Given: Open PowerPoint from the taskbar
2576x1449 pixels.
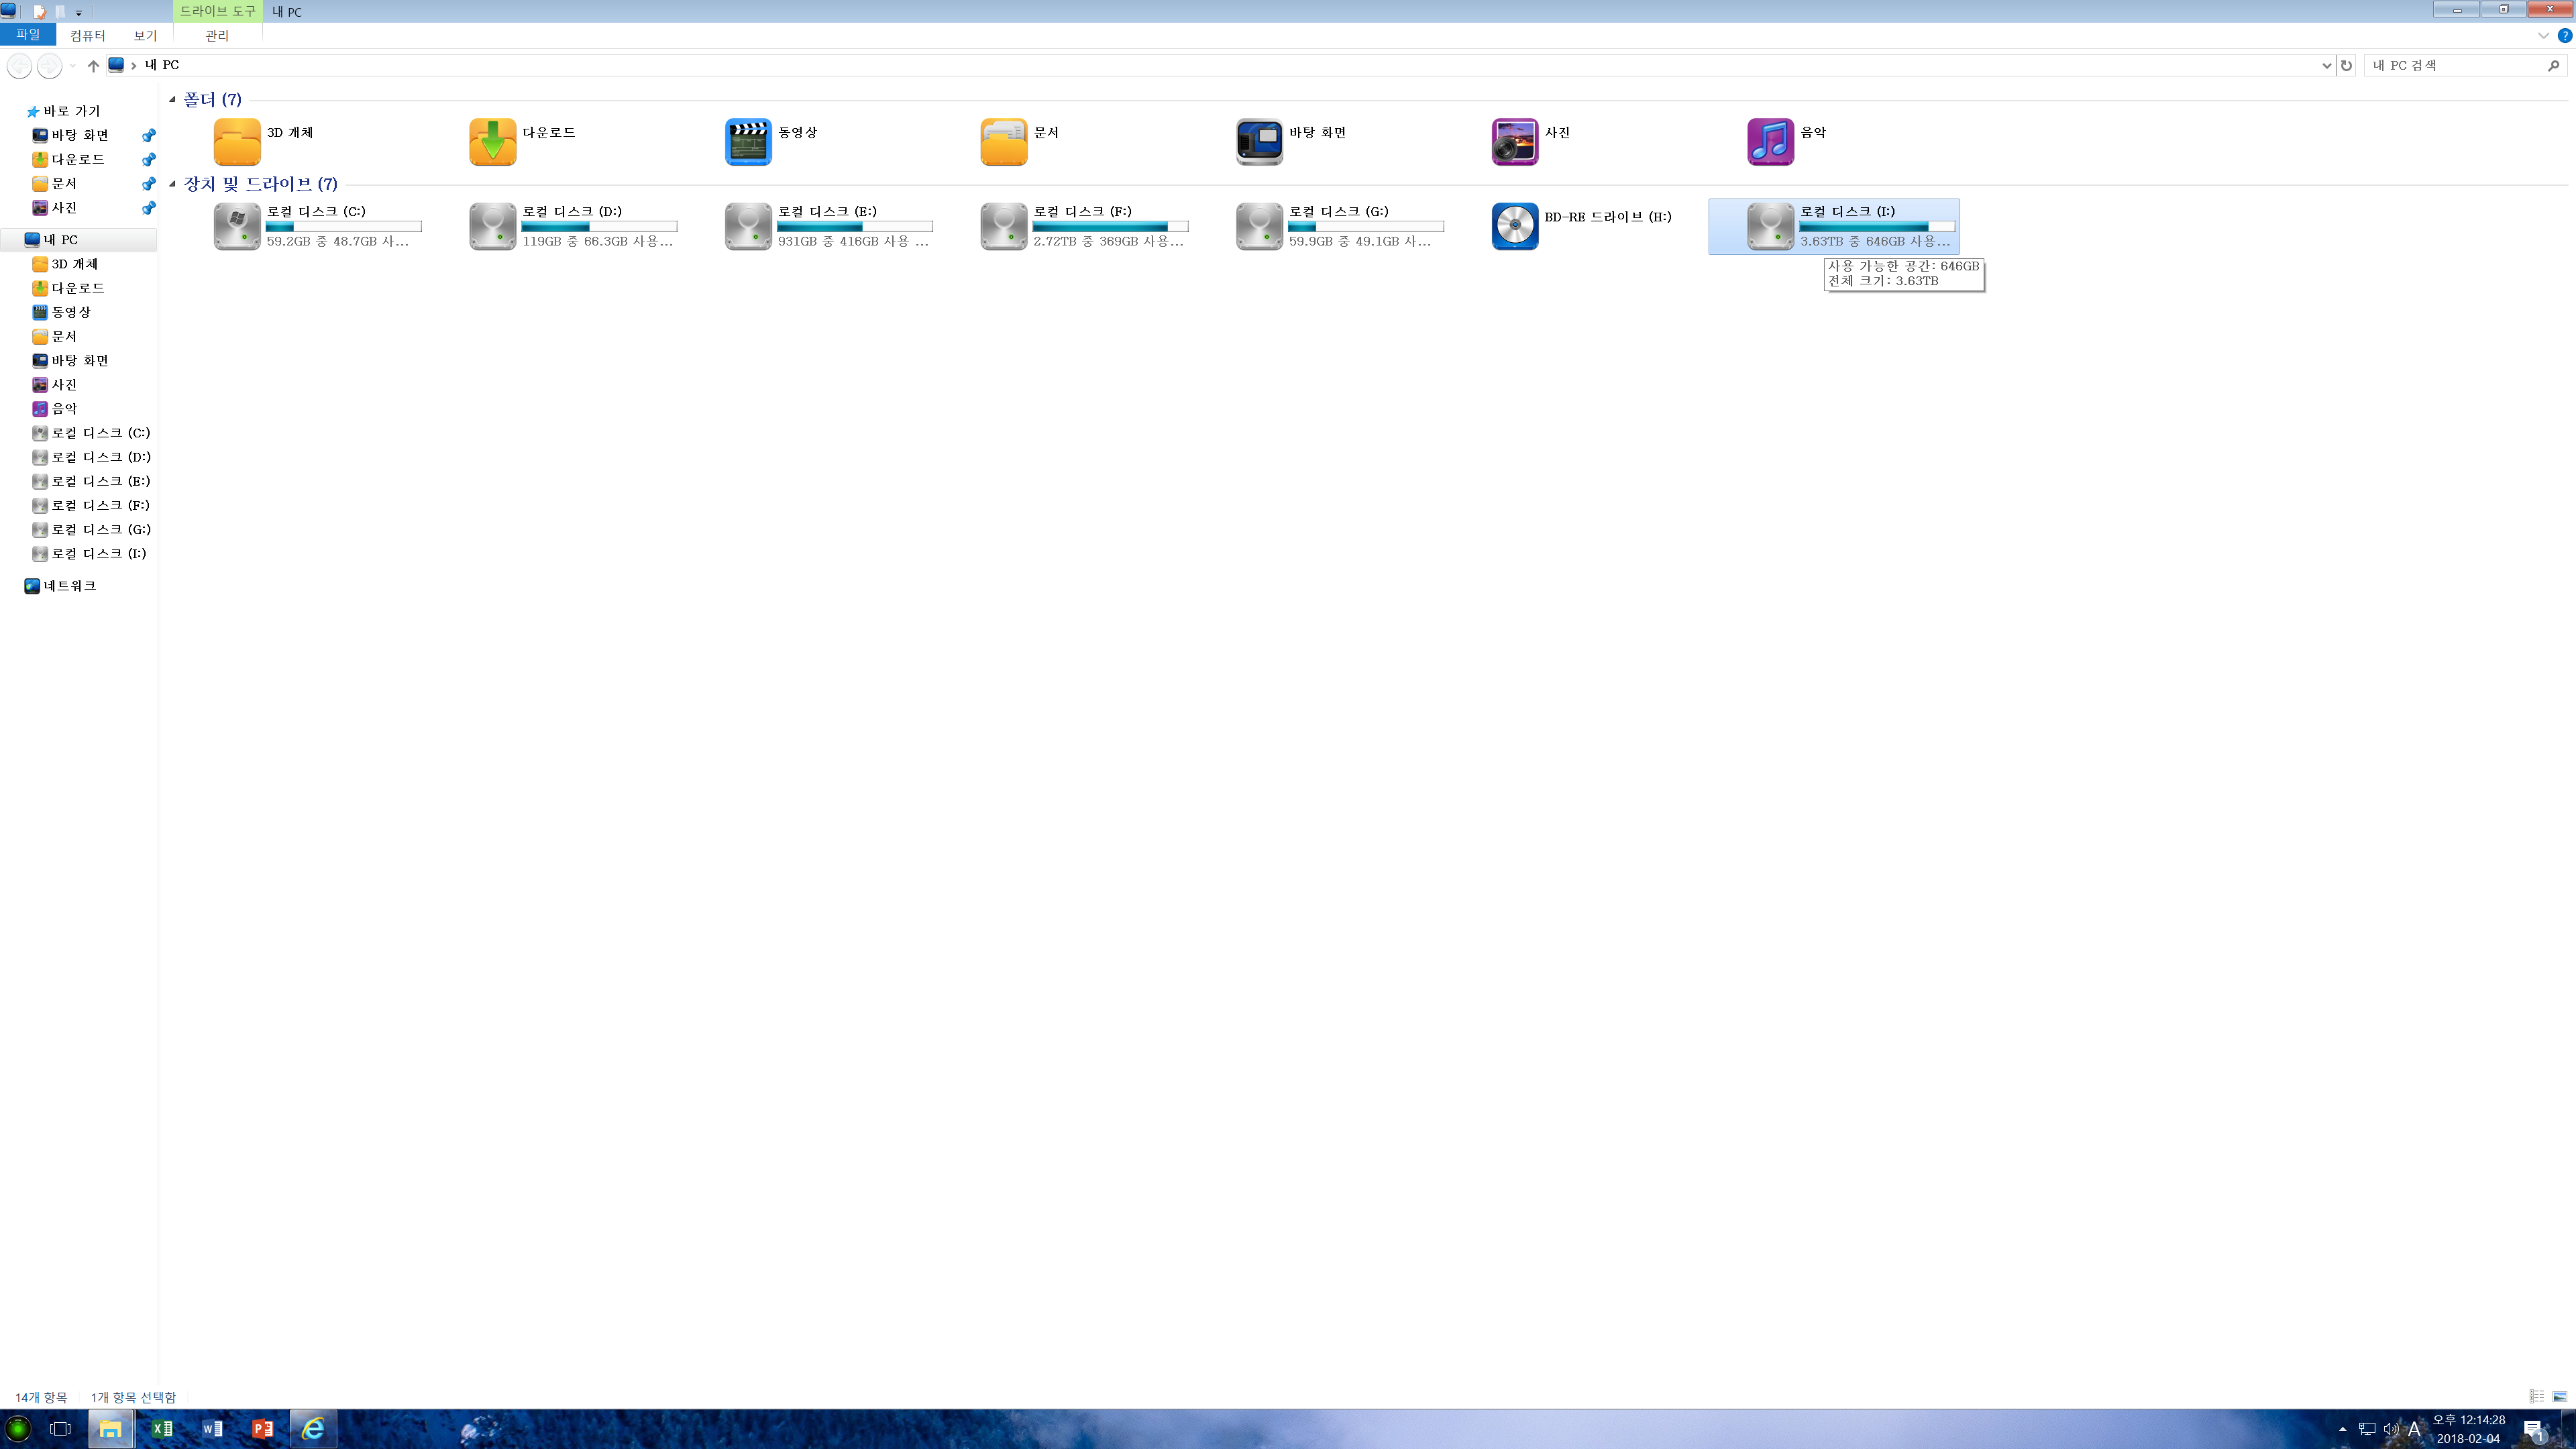Looking at the screenshot, I should click(x=262, y=1429).
